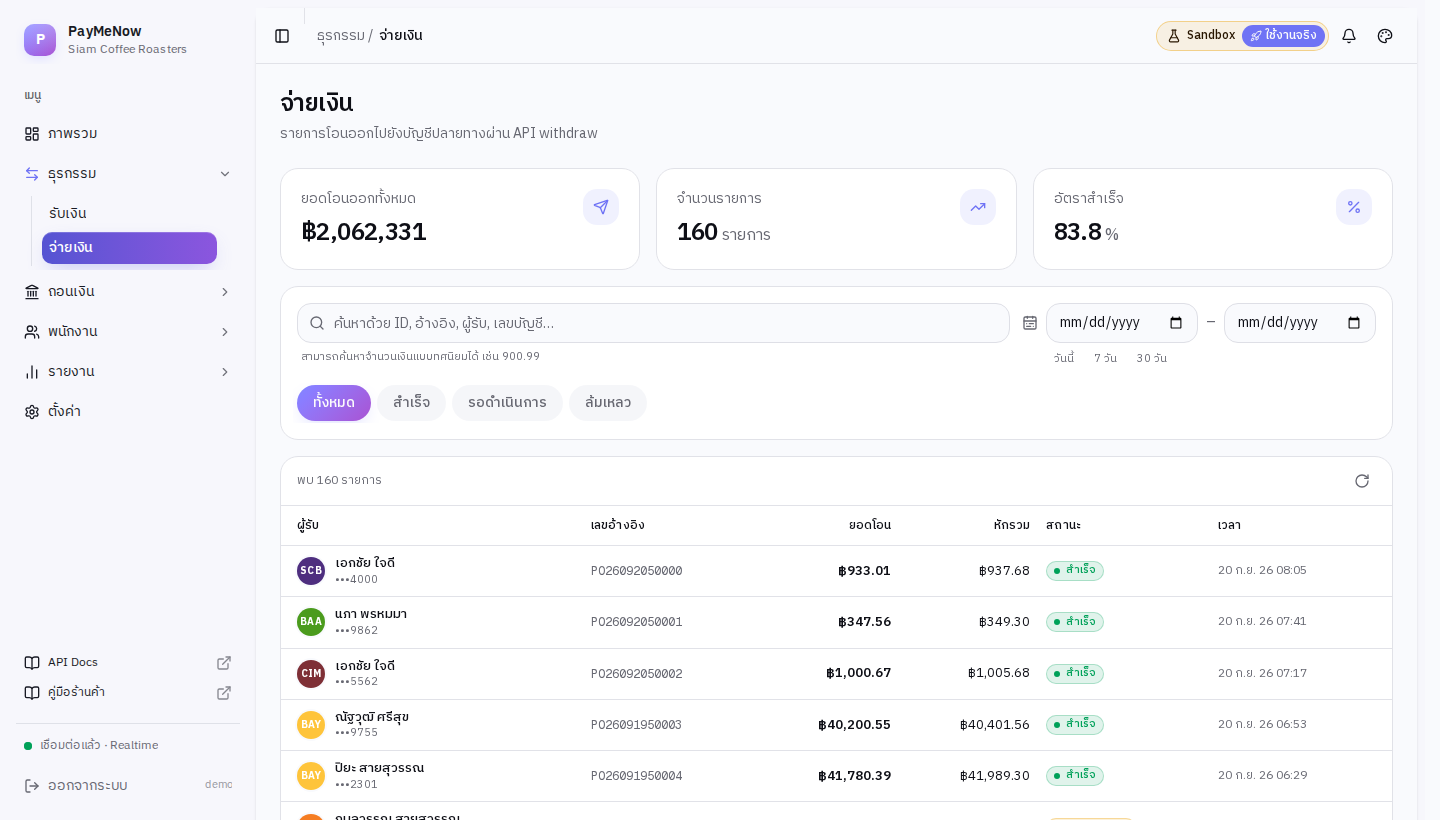
Task: Filter by ล้มเหลว status tab
Action: (x=608, y=403)
